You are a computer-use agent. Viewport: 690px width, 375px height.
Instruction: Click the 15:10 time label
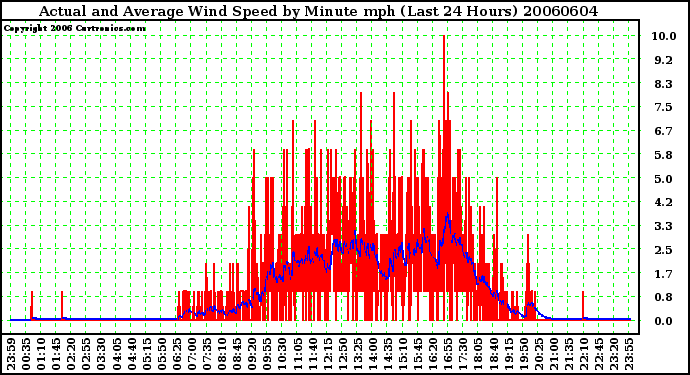402,354
